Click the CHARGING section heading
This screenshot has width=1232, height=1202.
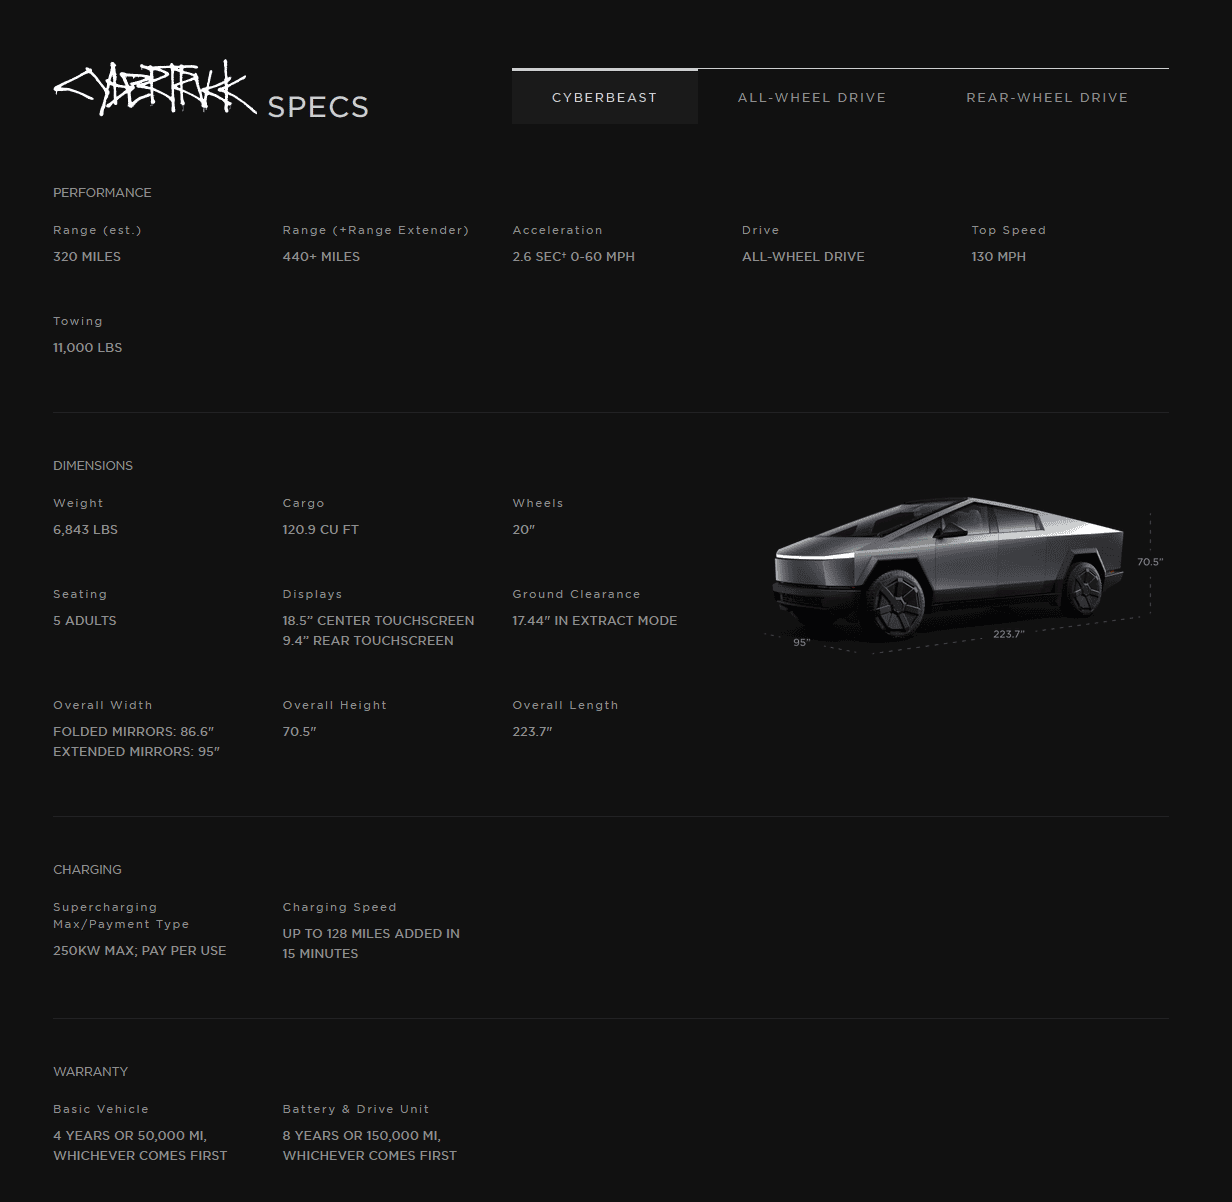[x=87, y=869]
